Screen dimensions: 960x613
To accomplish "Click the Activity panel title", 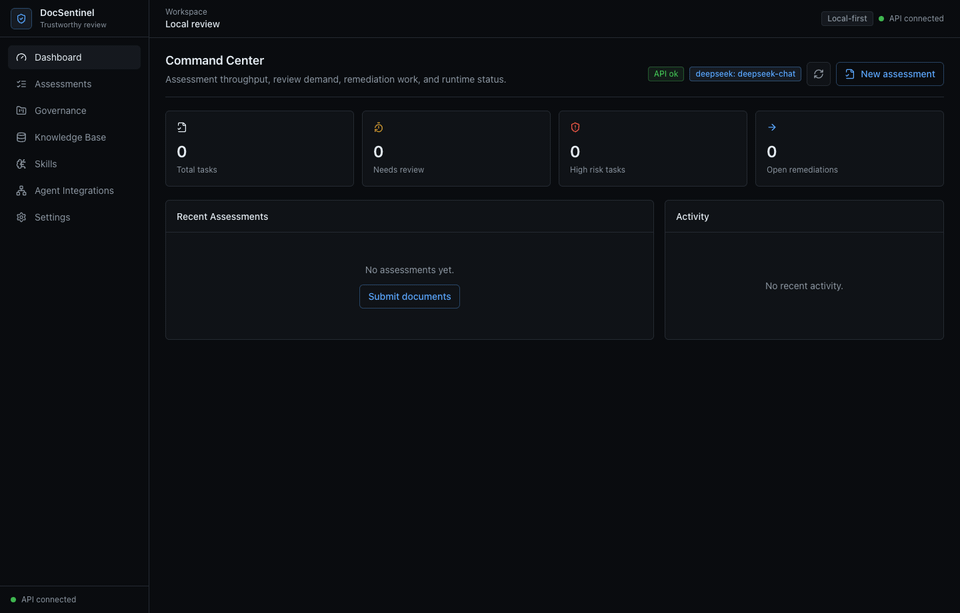I will [692, 217].
